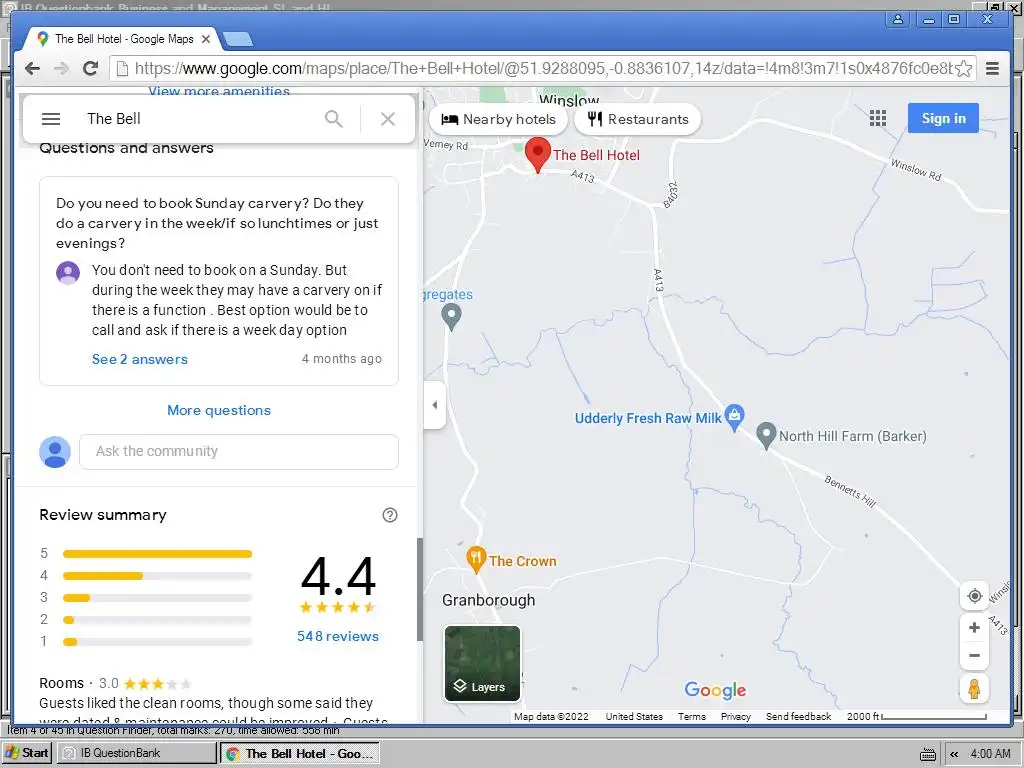Screen dimensions: 1024x768
Task: Zoom out on the map
Action: point(974,656)
